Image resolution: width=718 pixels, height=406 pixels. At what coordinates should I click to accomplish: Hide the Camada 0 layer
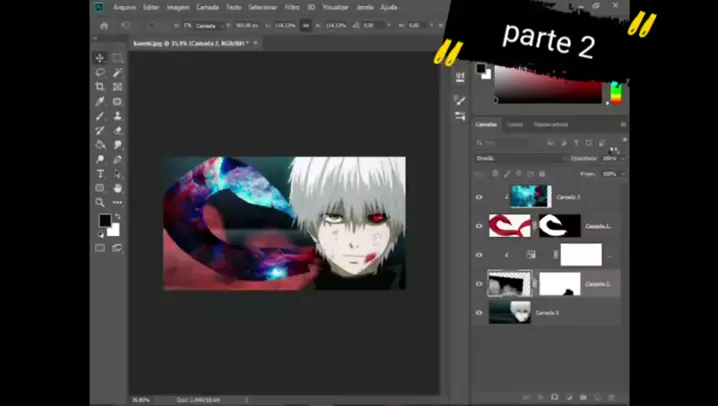point(479,313)
